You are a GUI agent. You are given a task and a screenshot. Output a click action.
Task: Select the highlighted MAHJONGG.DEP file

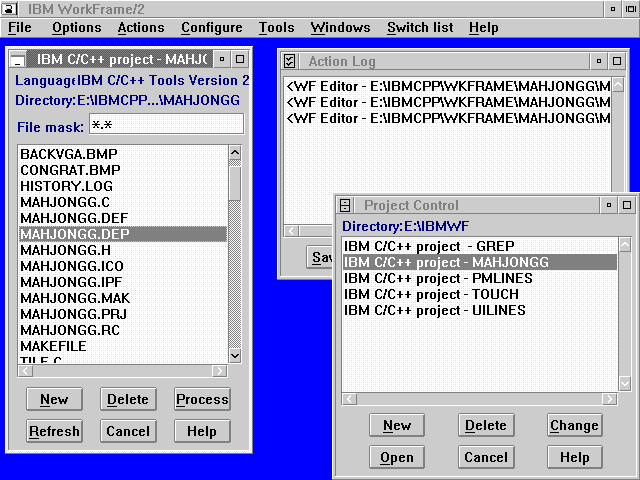coord(123,234)
